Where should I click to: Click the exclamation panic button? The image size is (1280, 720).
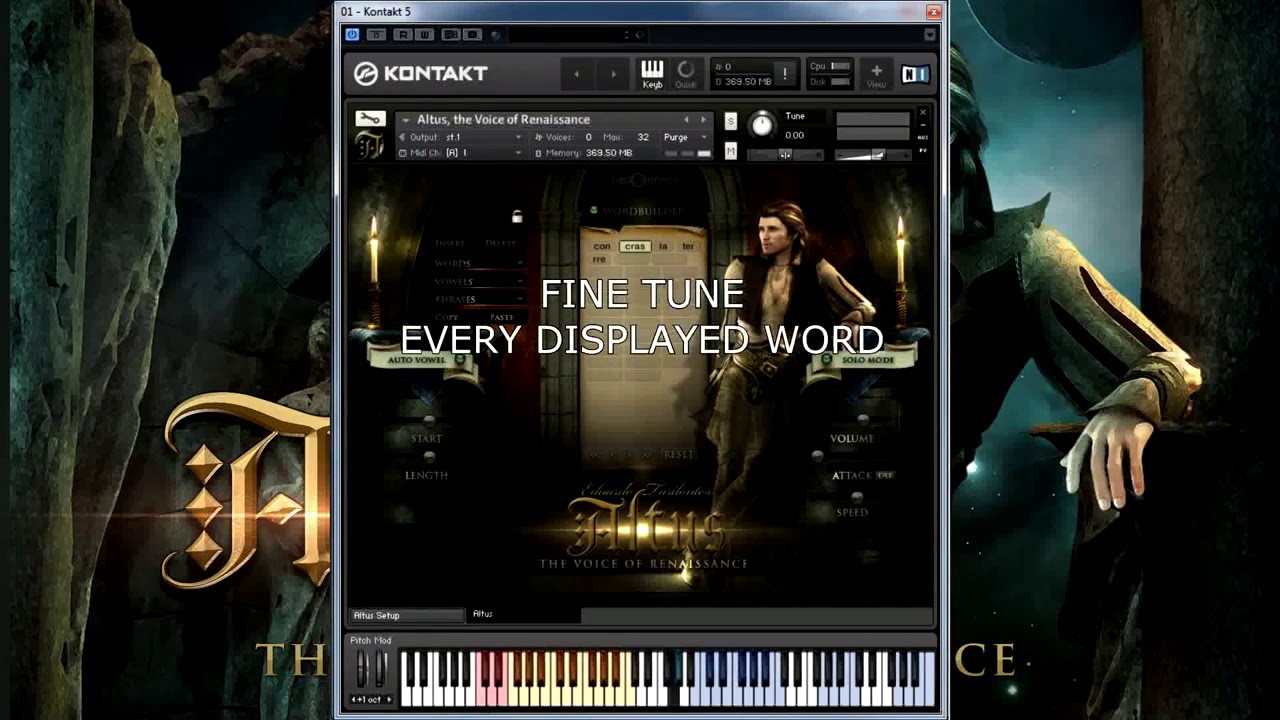click(x=785, y=73)
